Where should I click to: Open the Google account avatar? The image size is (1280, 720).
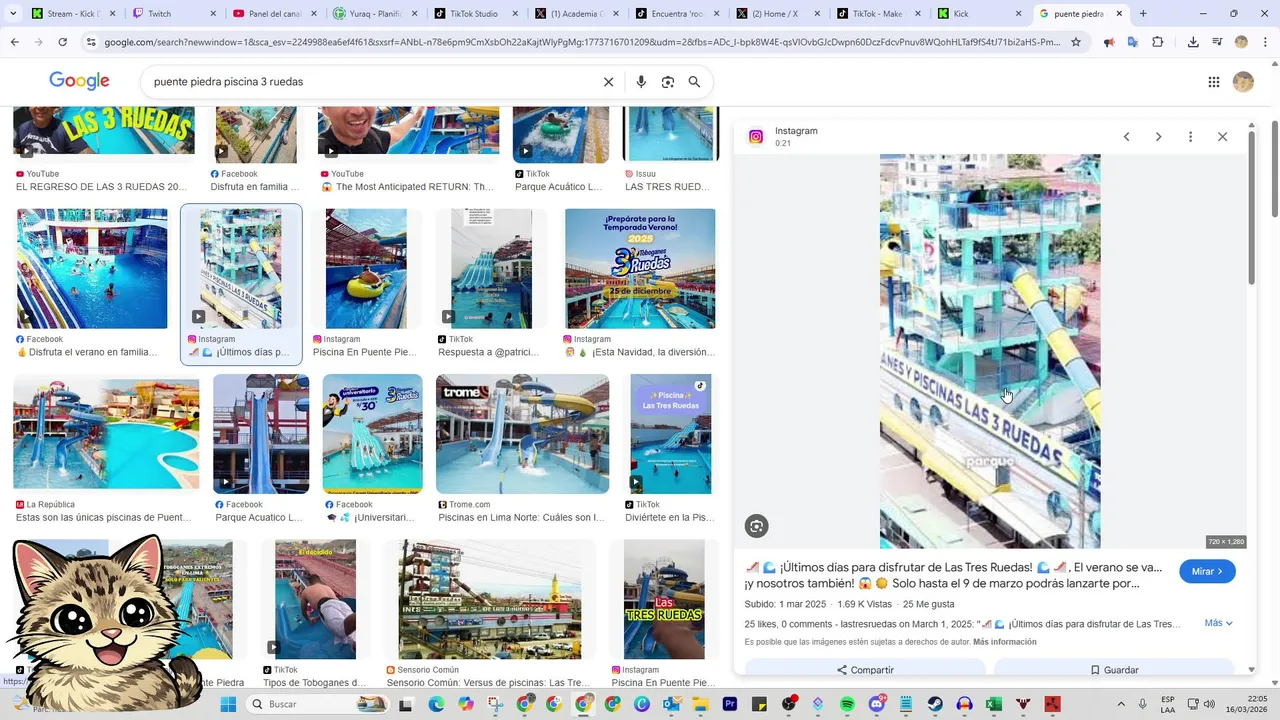[1243, 82]
